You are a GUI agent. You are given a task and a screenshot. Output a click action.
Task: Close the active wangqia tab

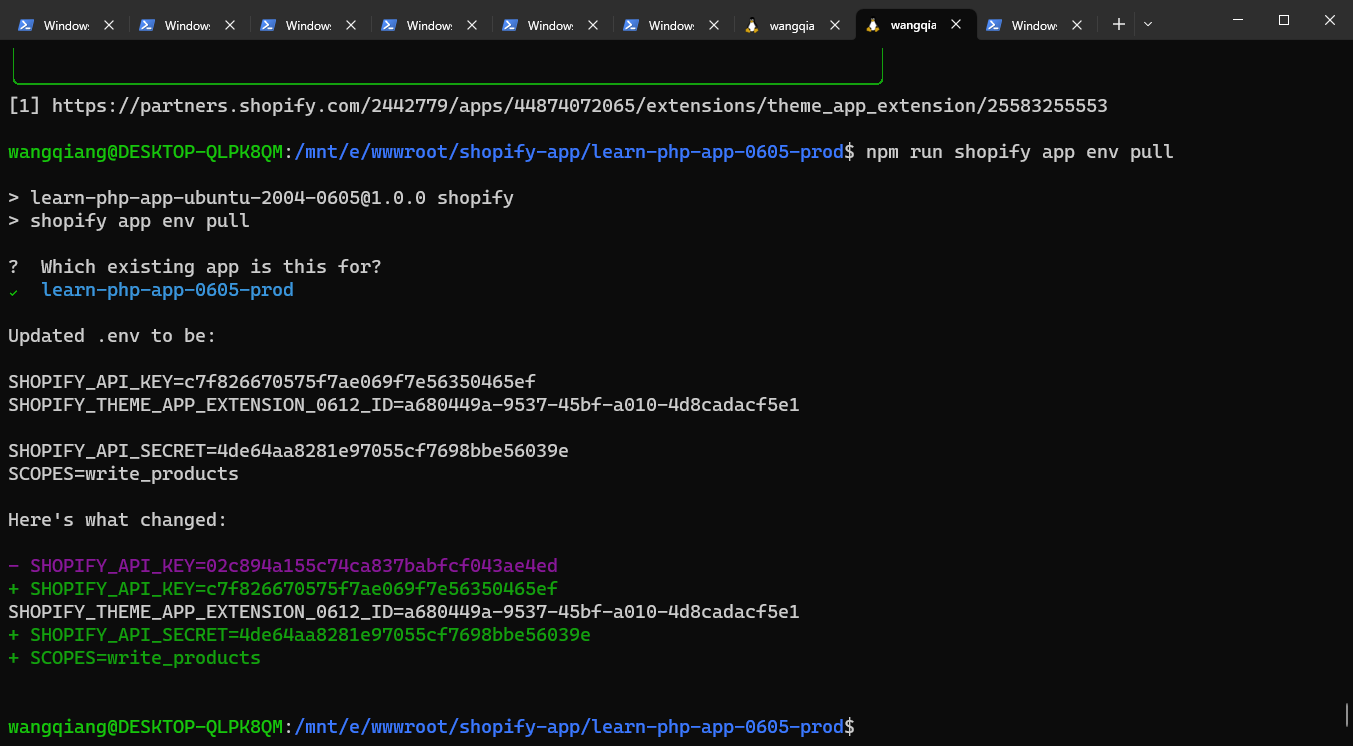coord(956,25)
